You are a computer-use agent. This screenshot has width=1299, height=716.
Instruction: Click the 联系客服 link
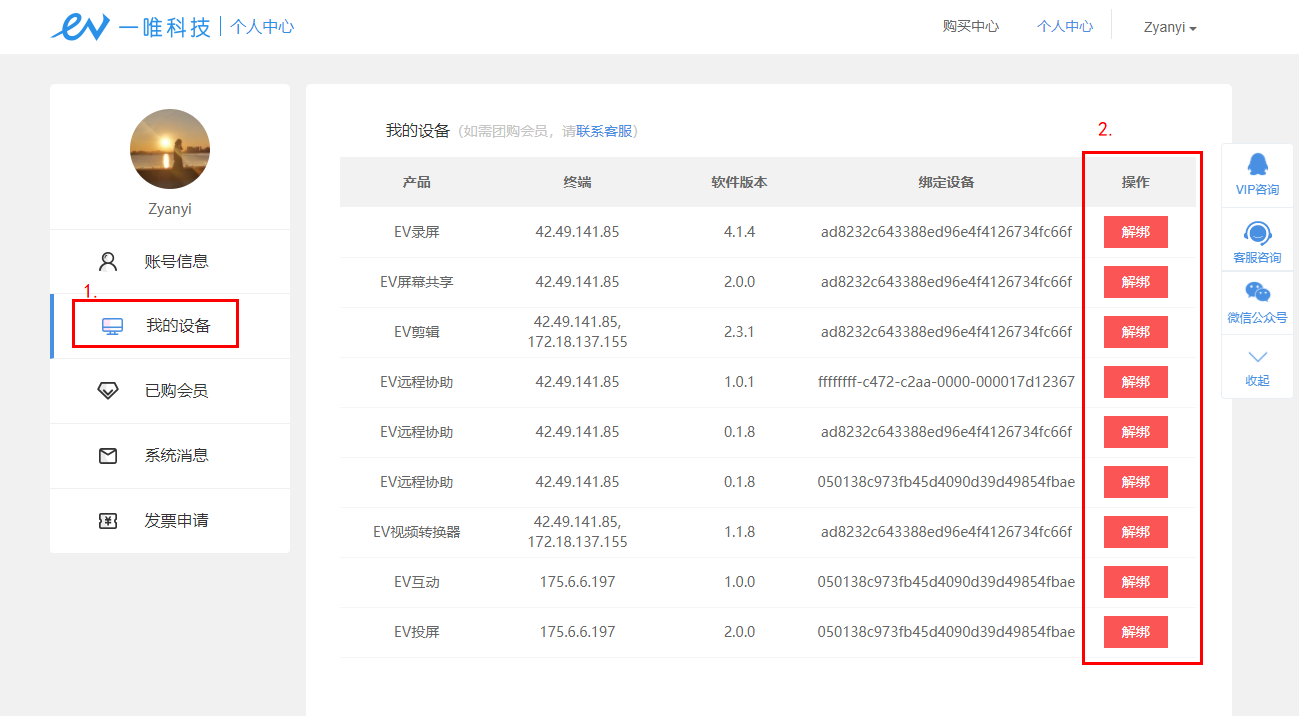(604, 131)
